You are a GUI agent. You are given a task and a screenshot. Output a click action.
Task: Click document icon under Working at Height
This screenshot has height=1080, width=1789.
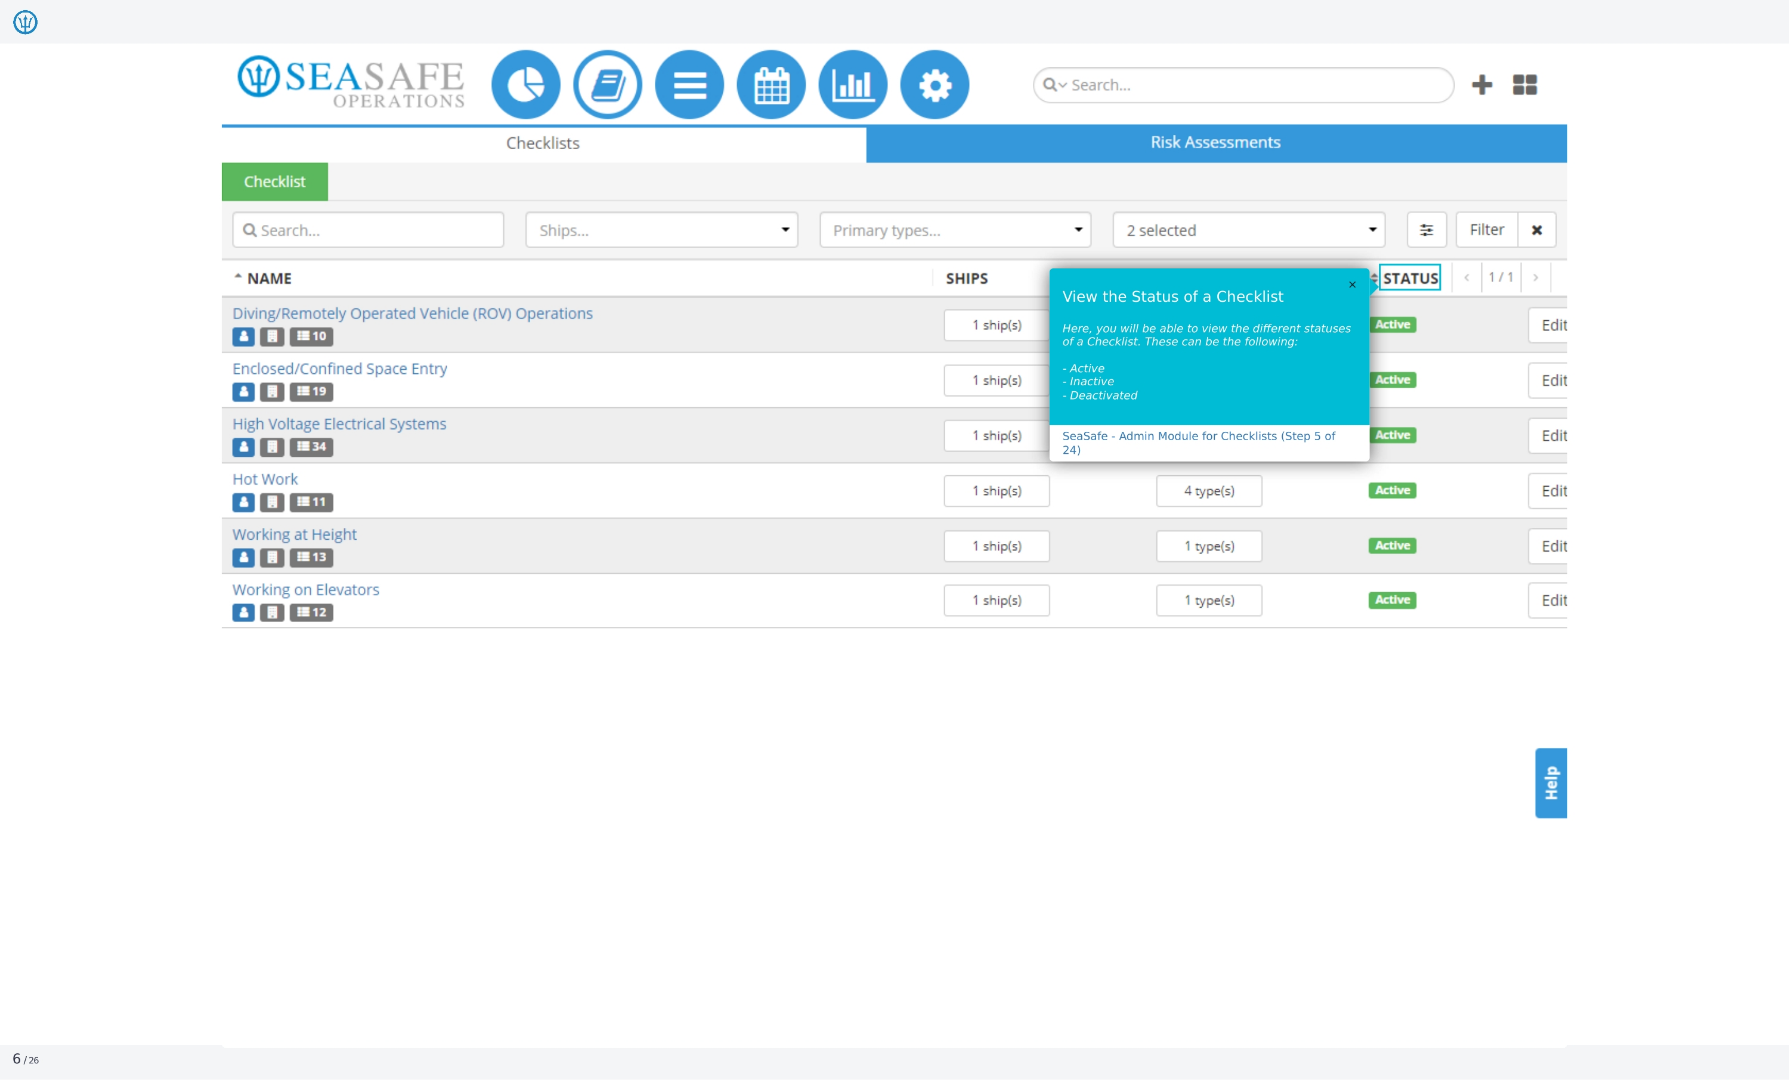click(272, 557)
